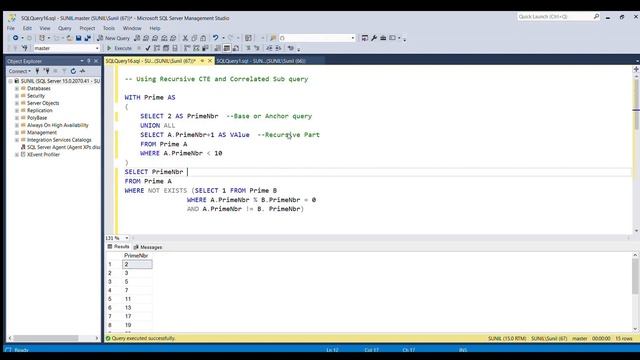Click the Cut scissors icon
Image resolution: width=640 pixels, height=360 pixels.
tap(185, 38)
